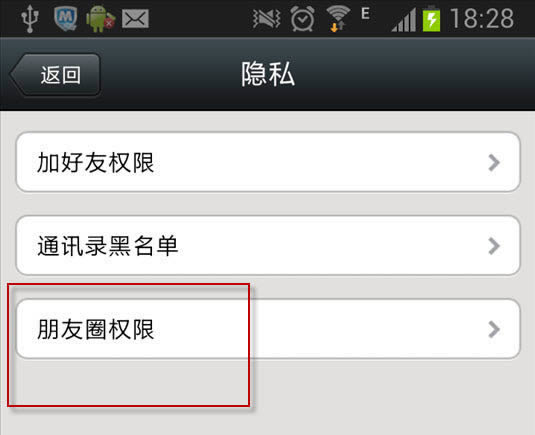Viewport: 535px width, 435px height.
Task: Tap the 返回 back button
Action: pyautogui.click(x=55, y=74)
